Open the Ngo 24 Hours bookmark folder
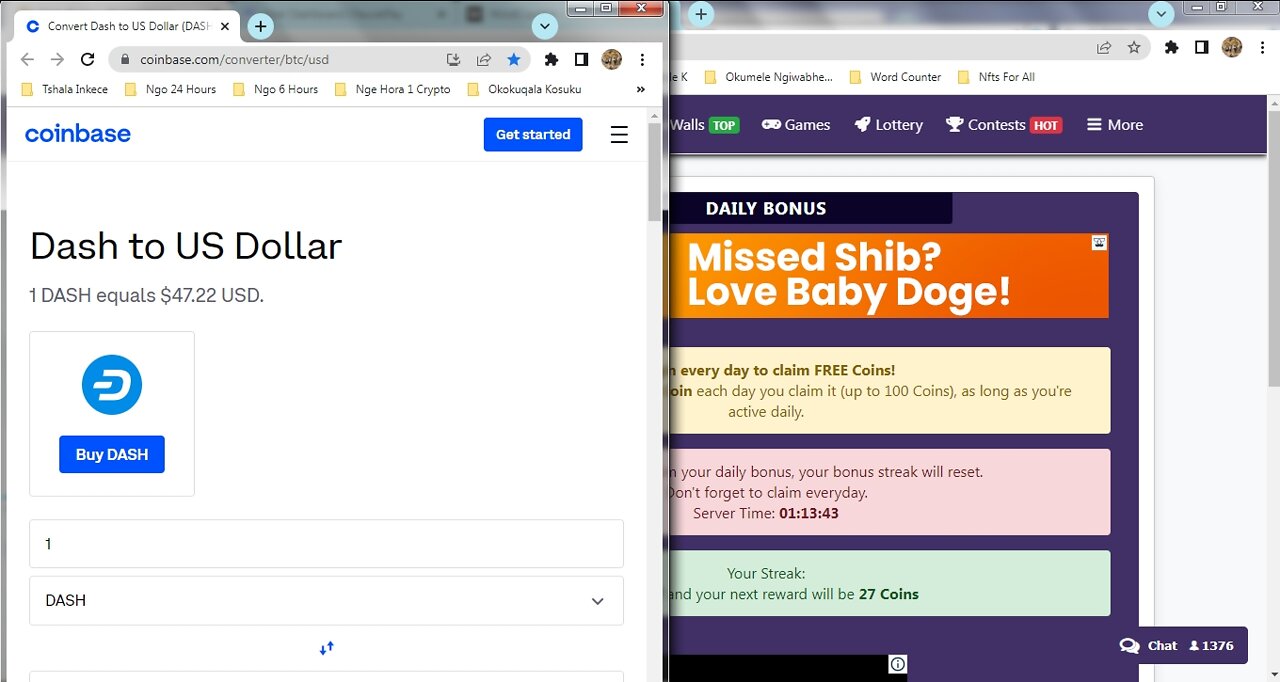1280x682 pixels. (170, 89)
